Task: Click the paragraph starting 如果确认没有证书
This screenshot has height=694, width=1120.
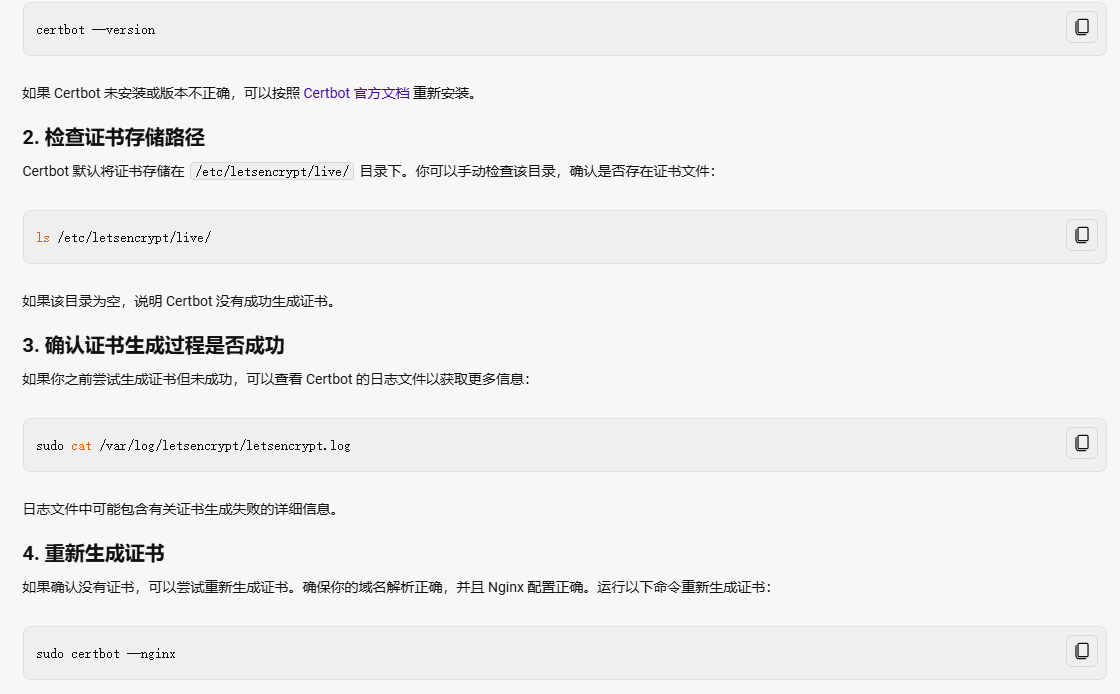Action: coord(395,587)
